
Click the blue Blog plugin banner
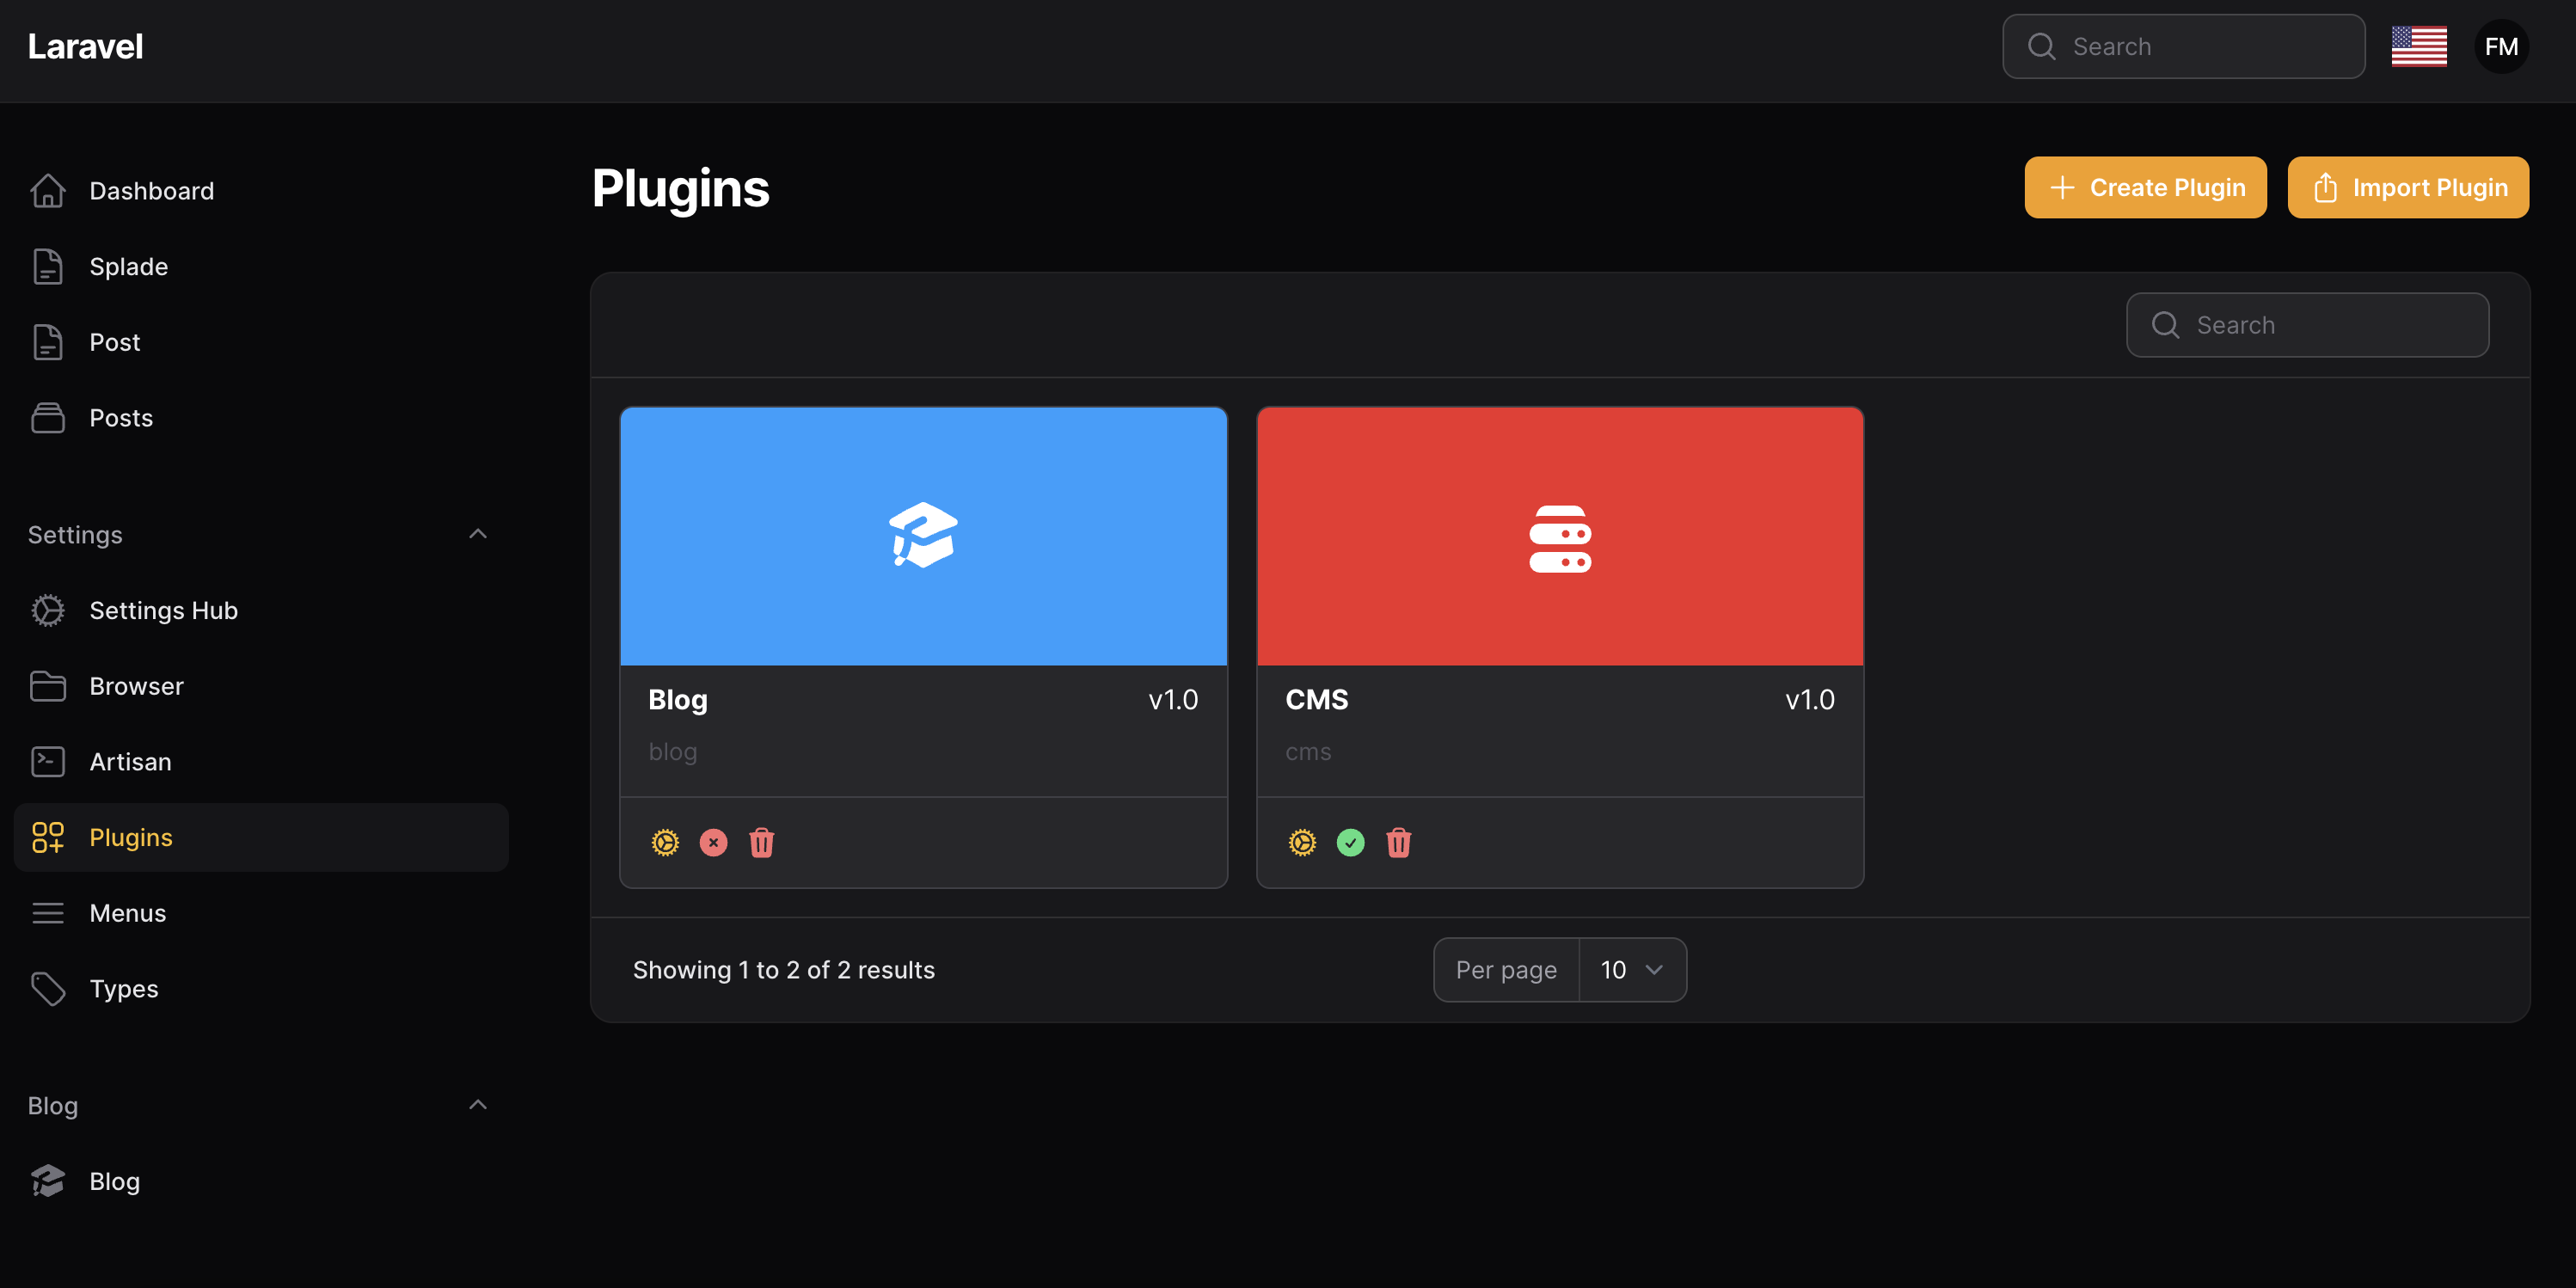pos(923,536)
